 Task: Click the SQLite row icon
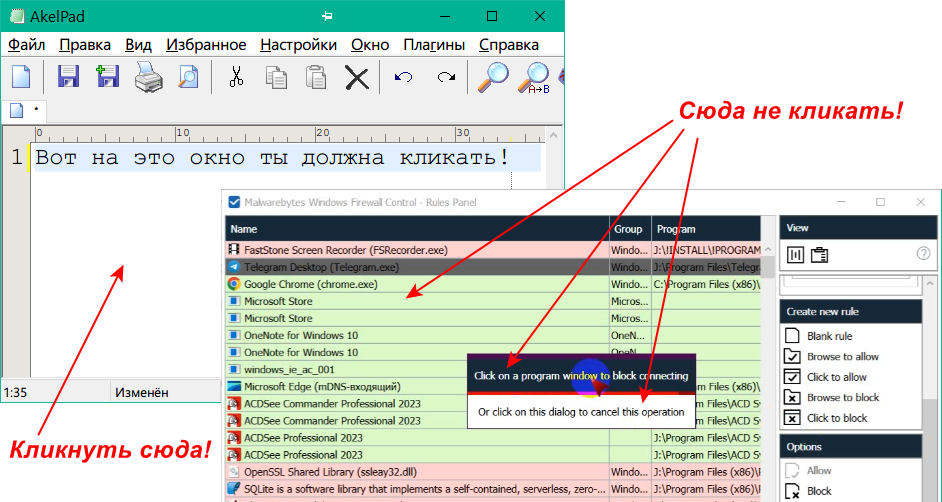(234, 488)
